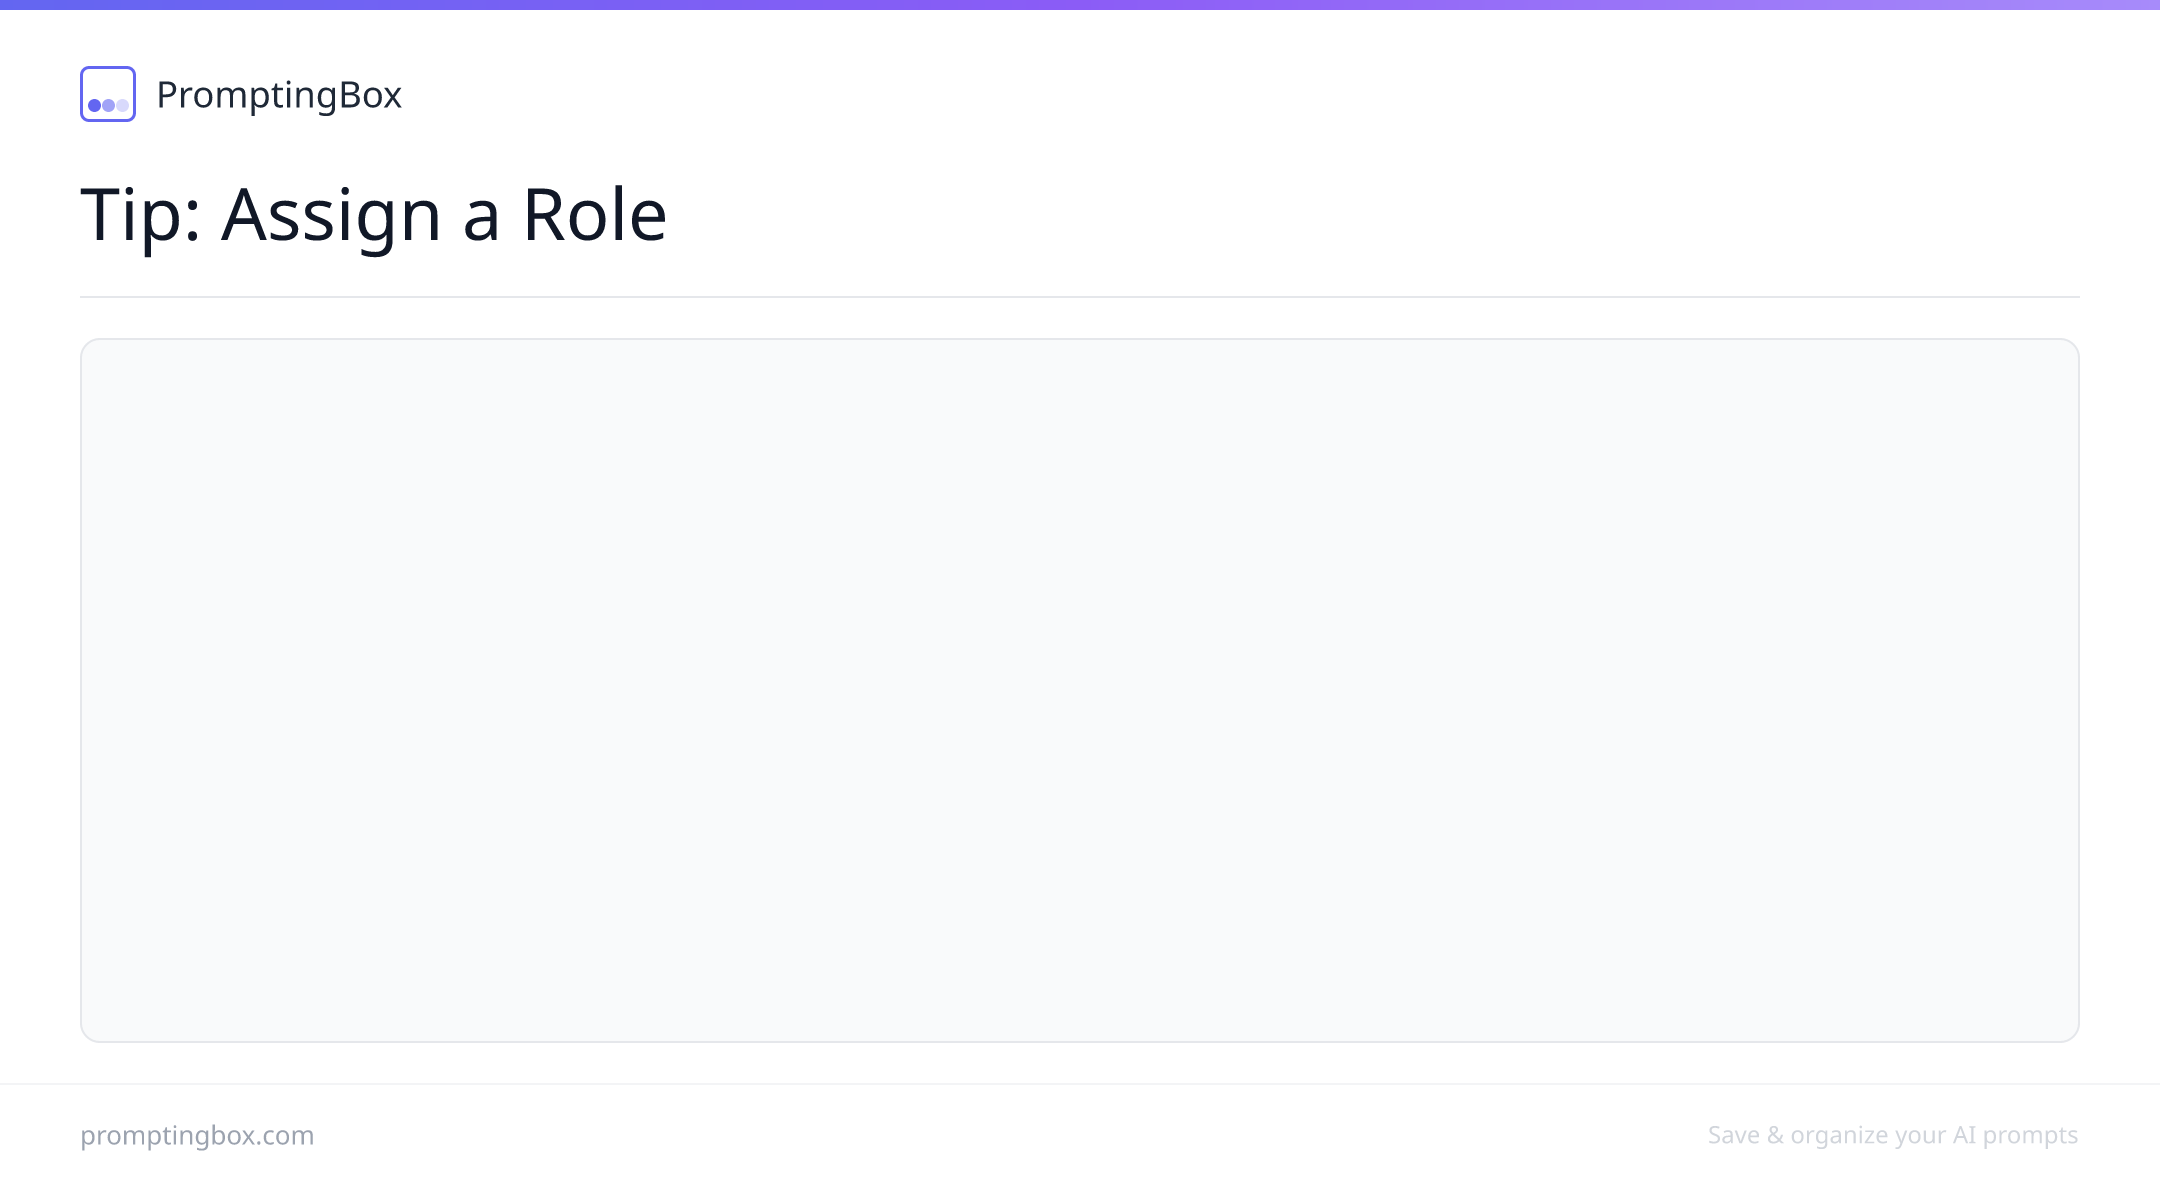Click inside the empty gray content card
2160x1200 pixels.
[1080, 690]
